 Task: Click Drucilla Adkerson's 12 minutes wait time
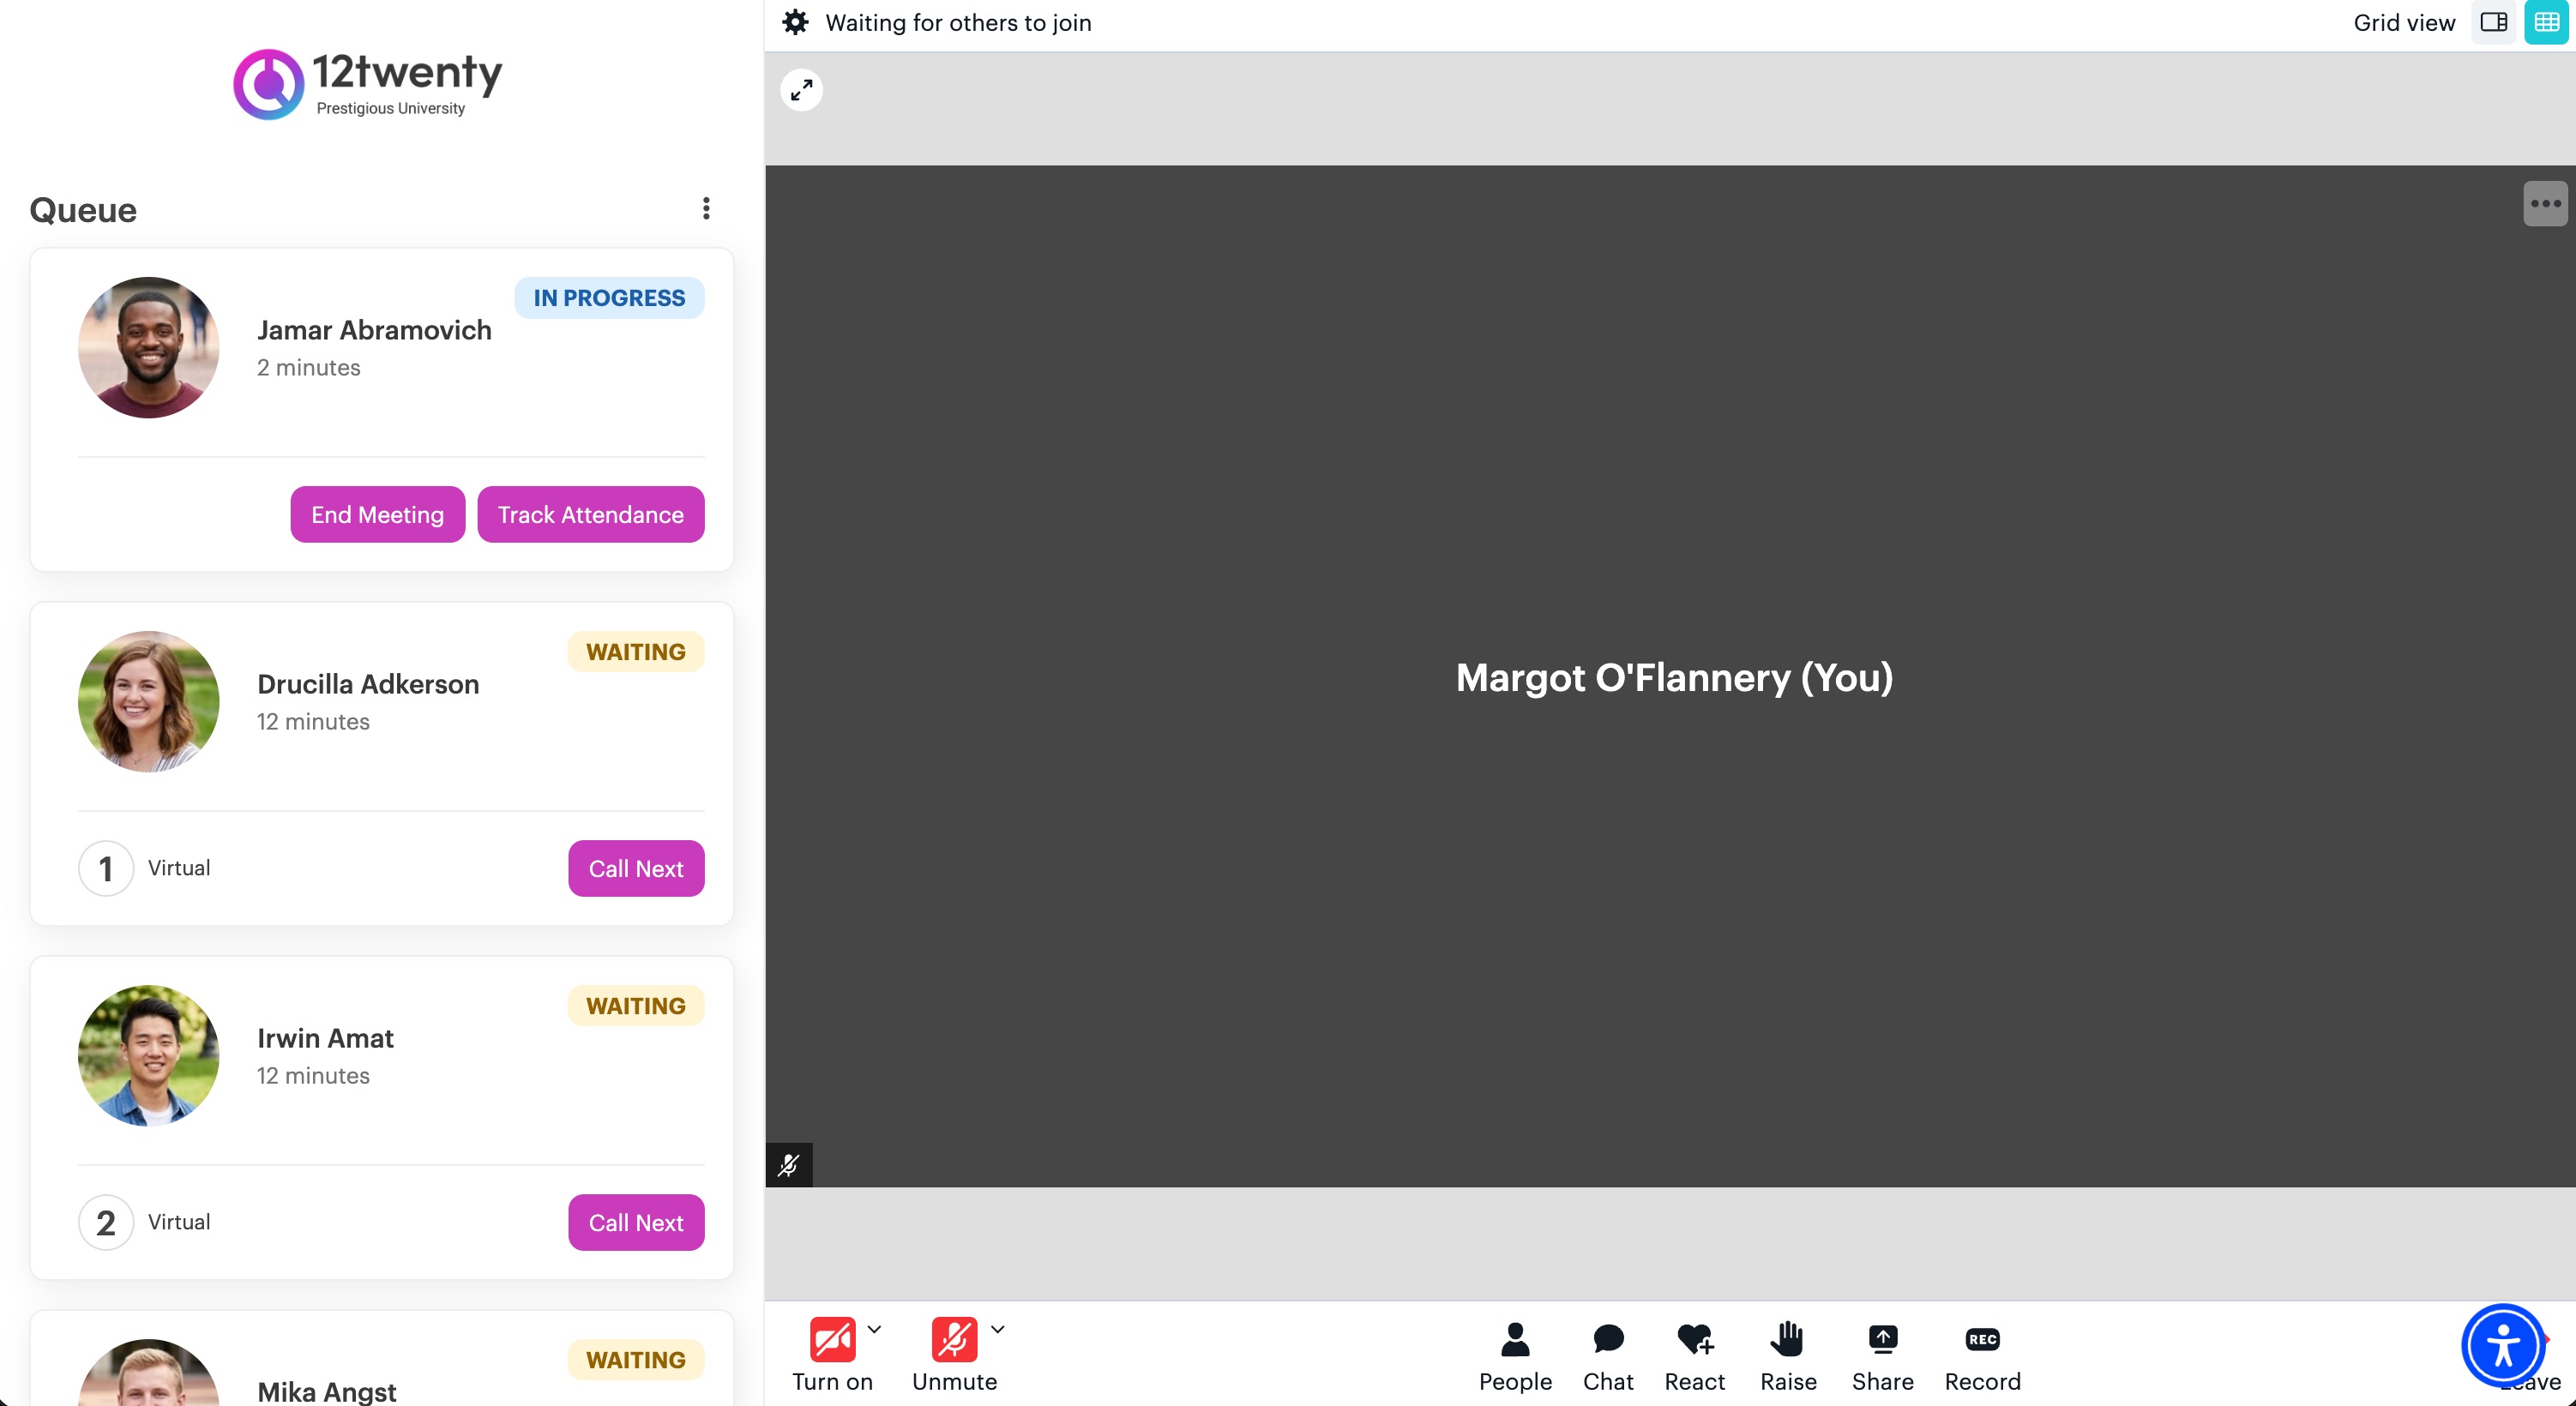click(x=313, y=721)
